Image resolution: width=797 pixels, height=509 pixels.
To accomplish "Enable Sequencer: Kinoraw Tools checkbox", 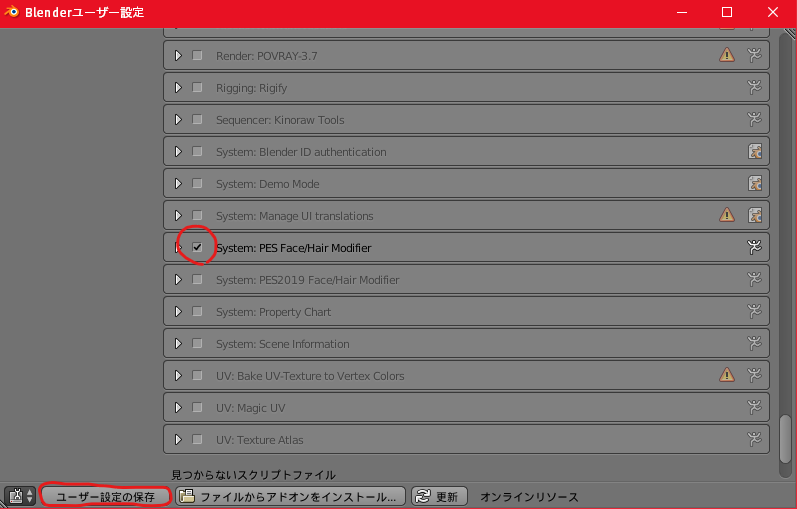I will [x=197, y=119].
